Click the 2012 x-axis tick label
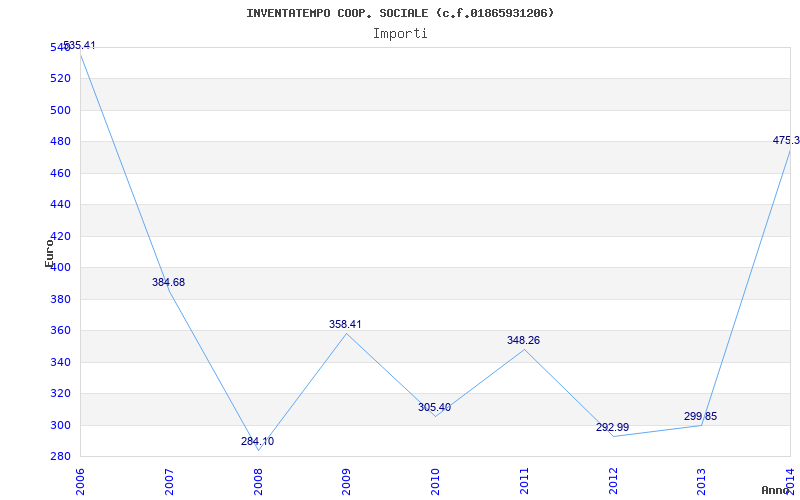This screenshot has height=500, width=800. point(613,480)
